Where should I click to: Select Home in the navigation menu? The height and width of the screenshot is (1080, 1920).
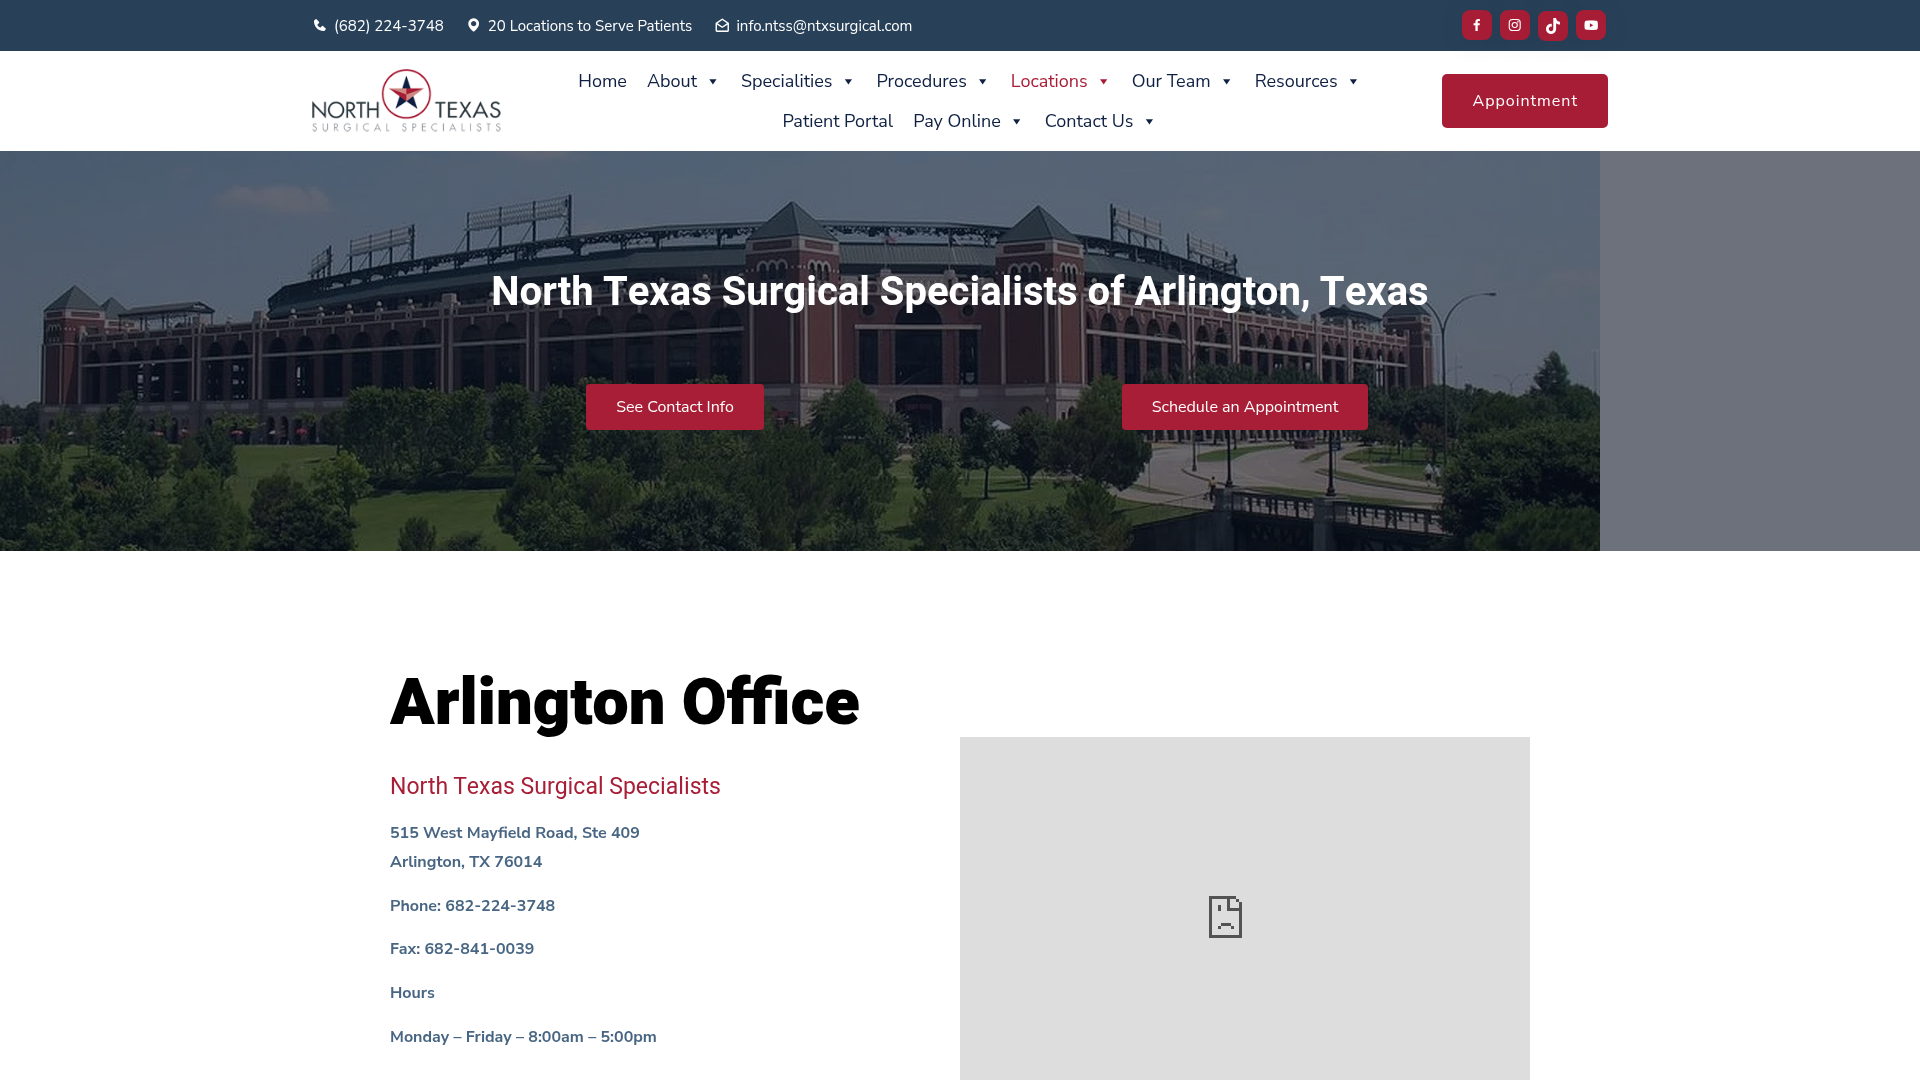[x=602, y=81]
